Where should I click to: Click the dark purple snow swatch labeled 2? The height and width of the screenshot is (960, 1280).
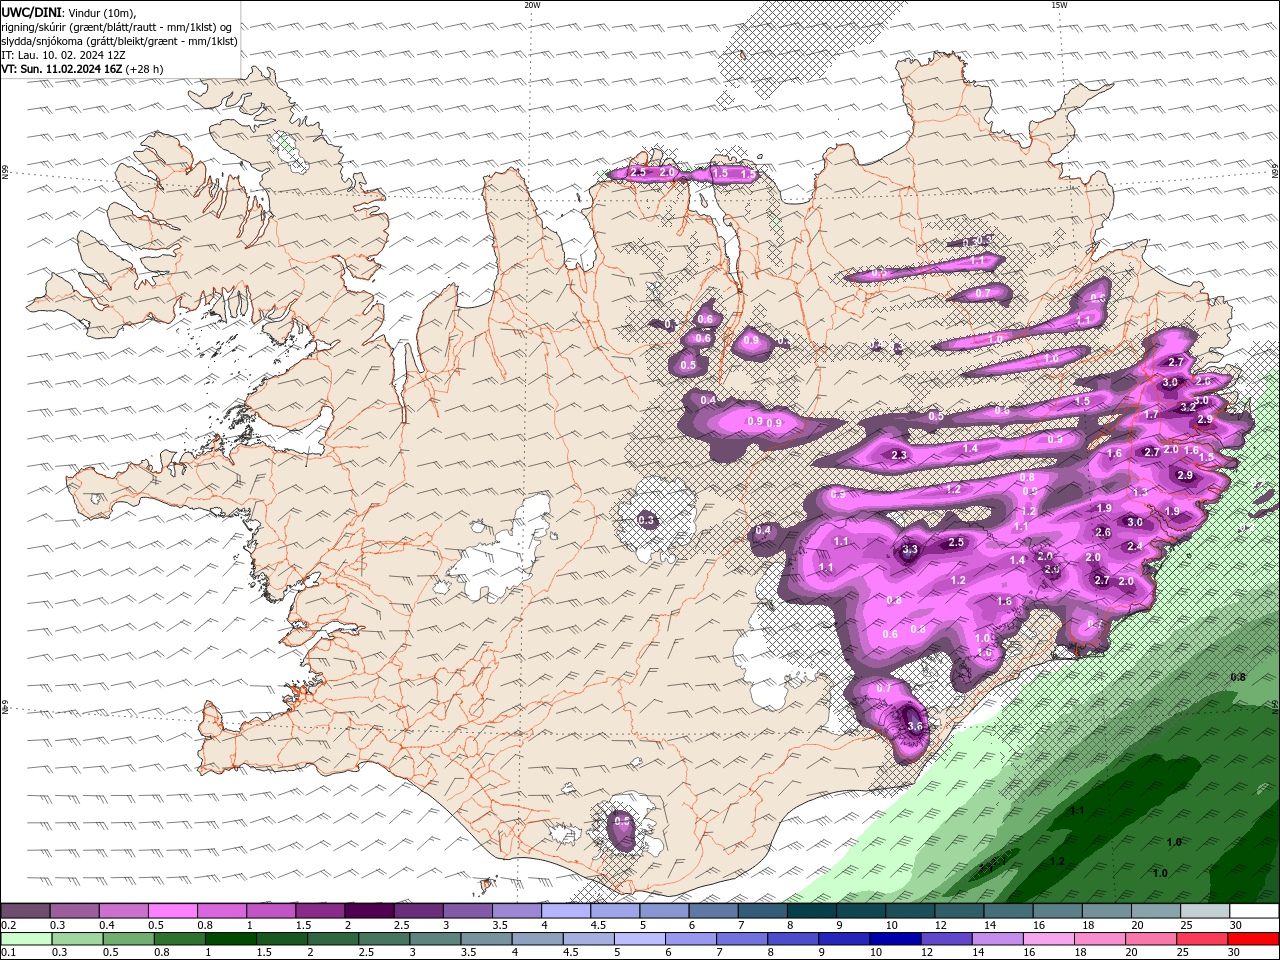click(x=369, y=911)
